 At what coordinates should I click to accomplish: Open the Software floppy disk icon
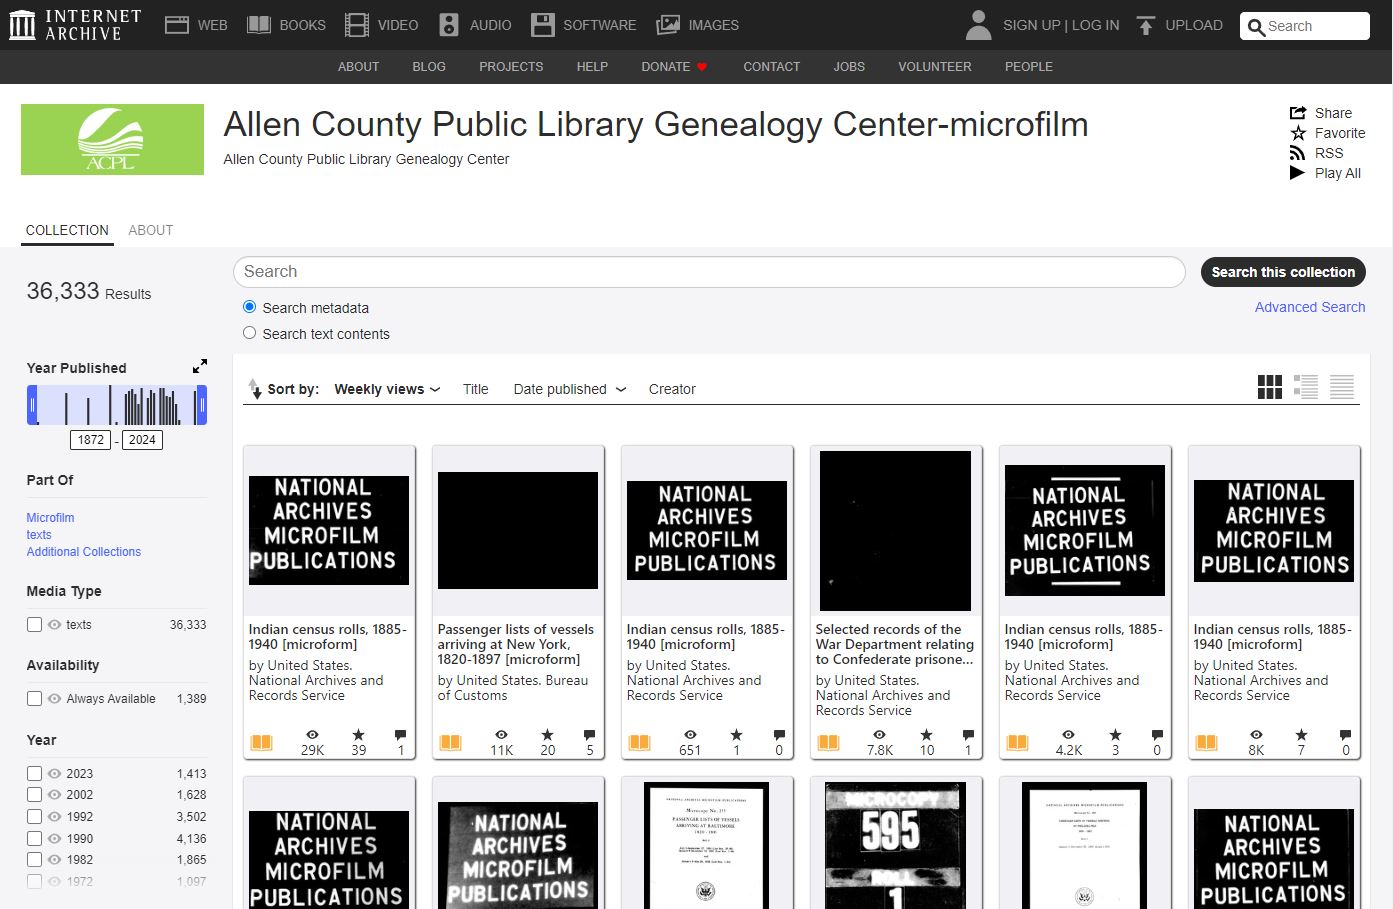pos(542,25)
